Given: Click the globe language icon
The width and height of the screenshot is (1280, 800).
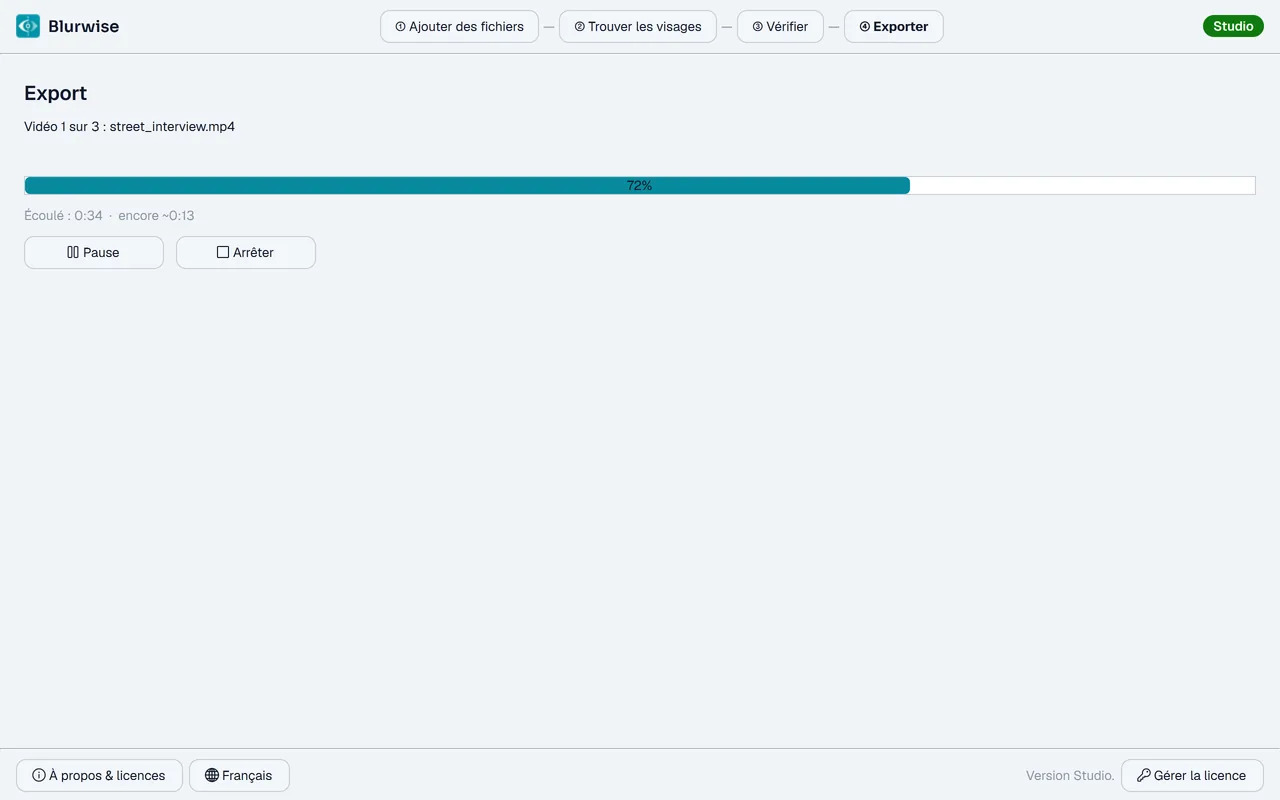Looking at the screenshot, I should pyautogui.click(x=212, y=775).
